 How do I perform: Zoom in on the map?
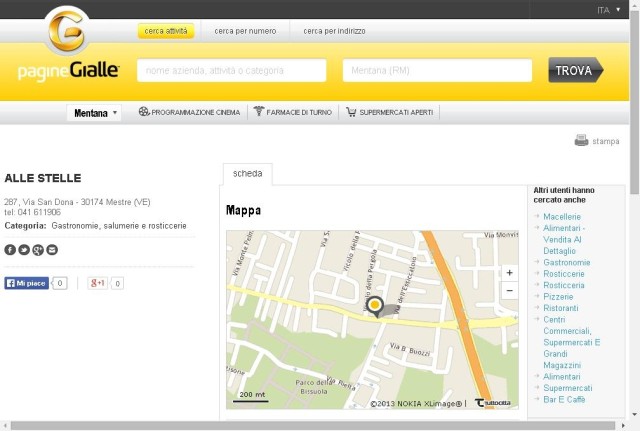[509, 273]
